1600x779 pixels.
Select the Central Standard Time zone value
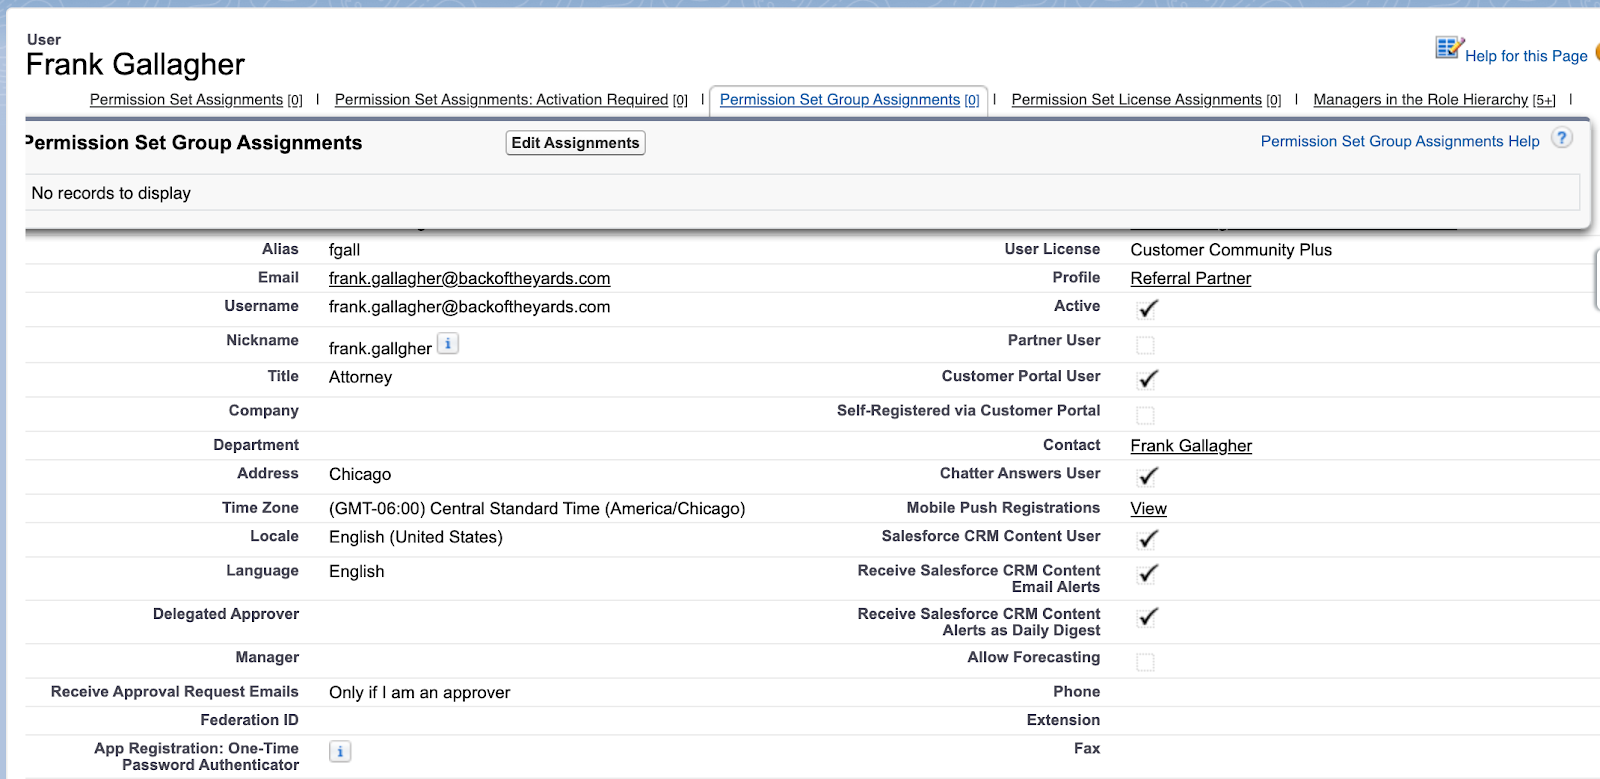[537, 509]
